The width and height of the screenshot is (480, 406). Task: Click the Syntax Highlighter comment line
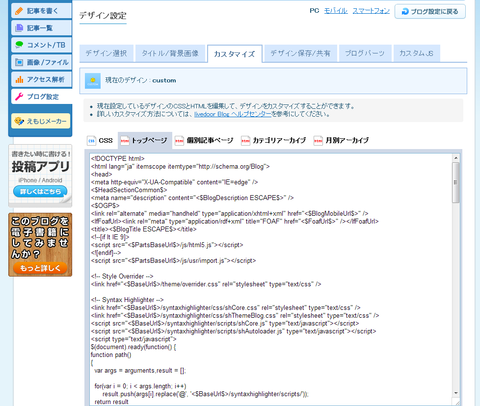click(x=127, y=300)
